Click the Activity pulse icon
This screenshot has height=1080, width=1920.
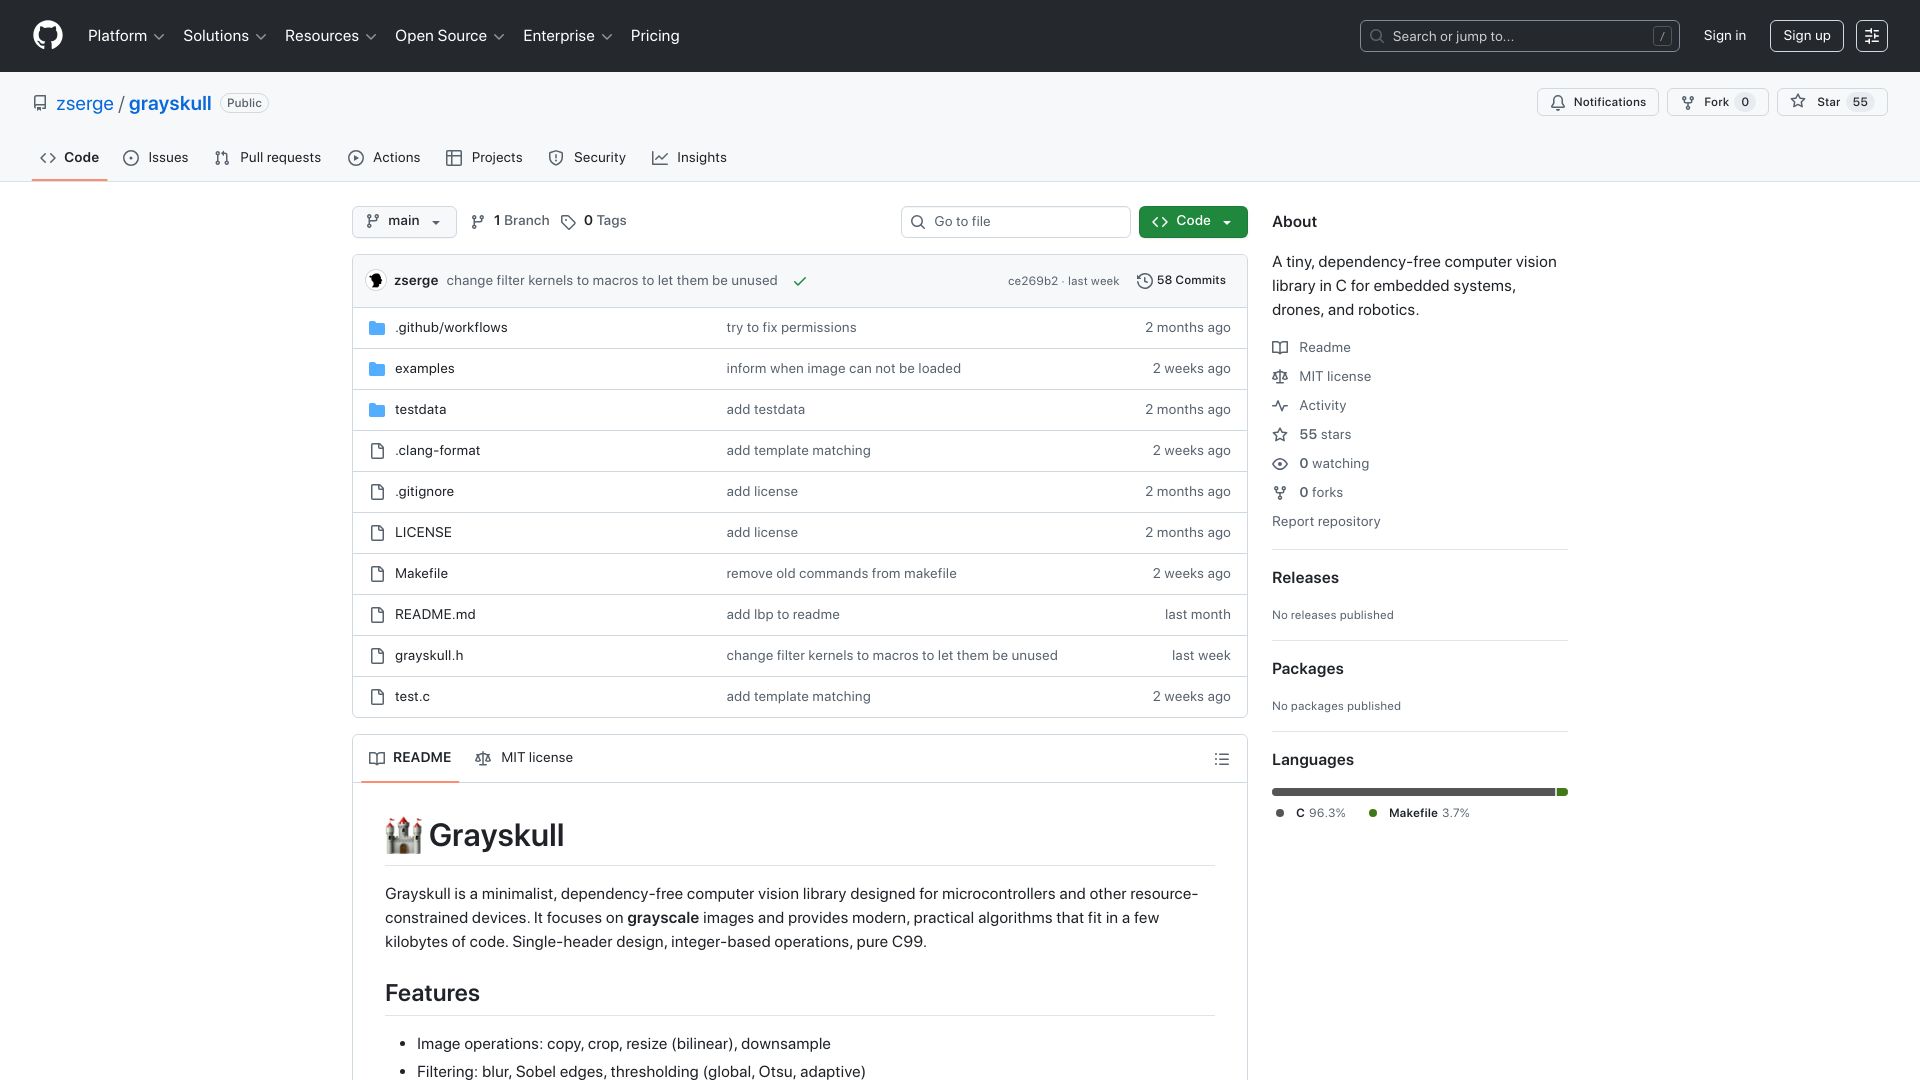1280,406
